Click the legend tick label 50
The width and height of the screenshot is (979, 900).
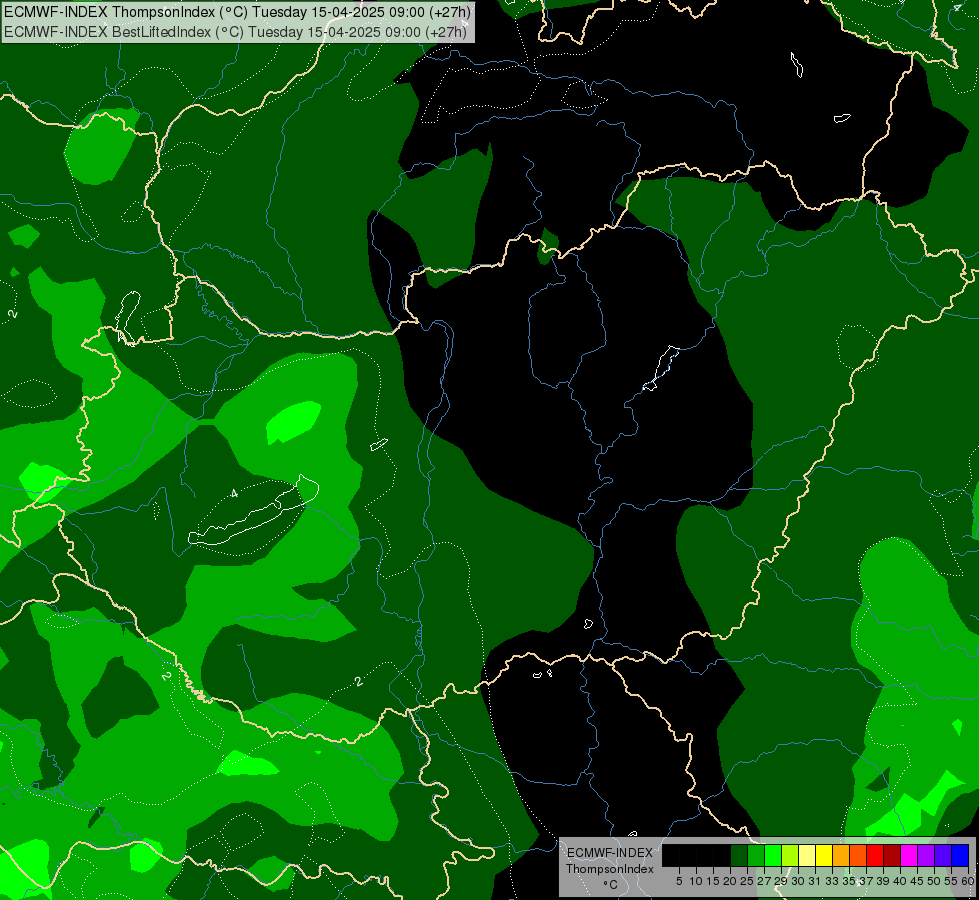pos(934,881)
